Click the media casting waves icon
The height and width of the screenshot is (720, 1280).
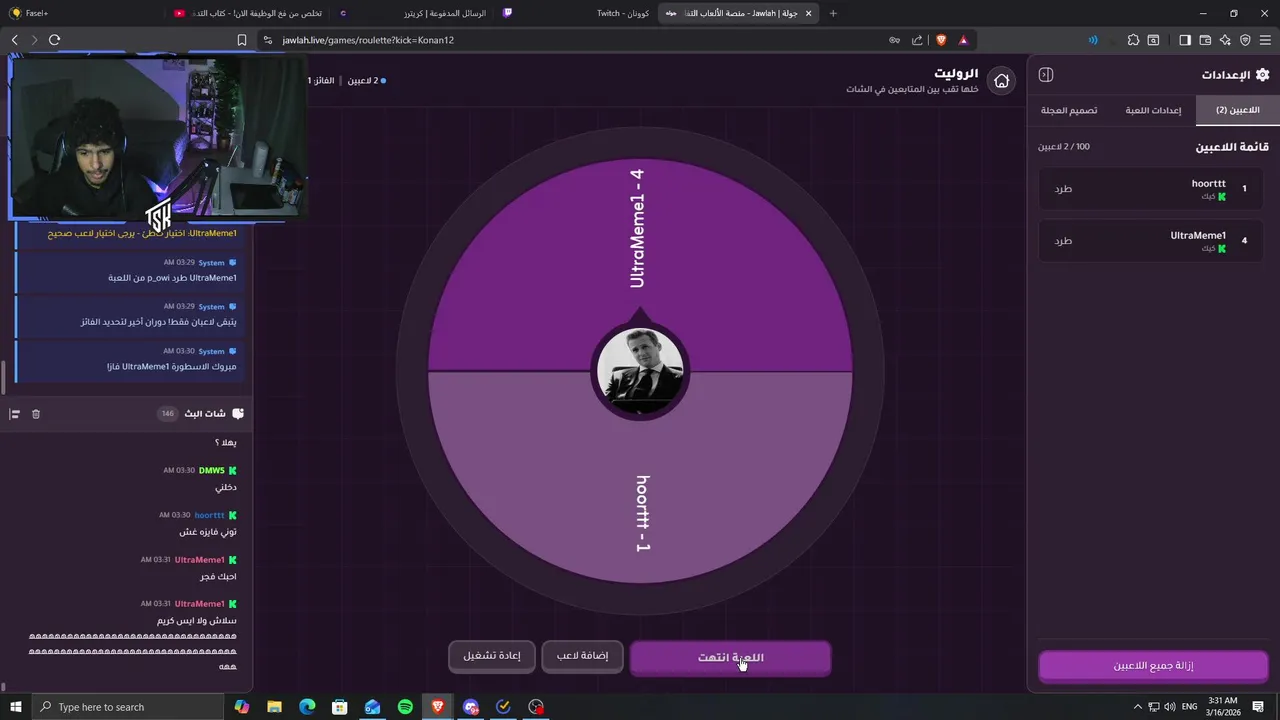tap(1093, 40)
